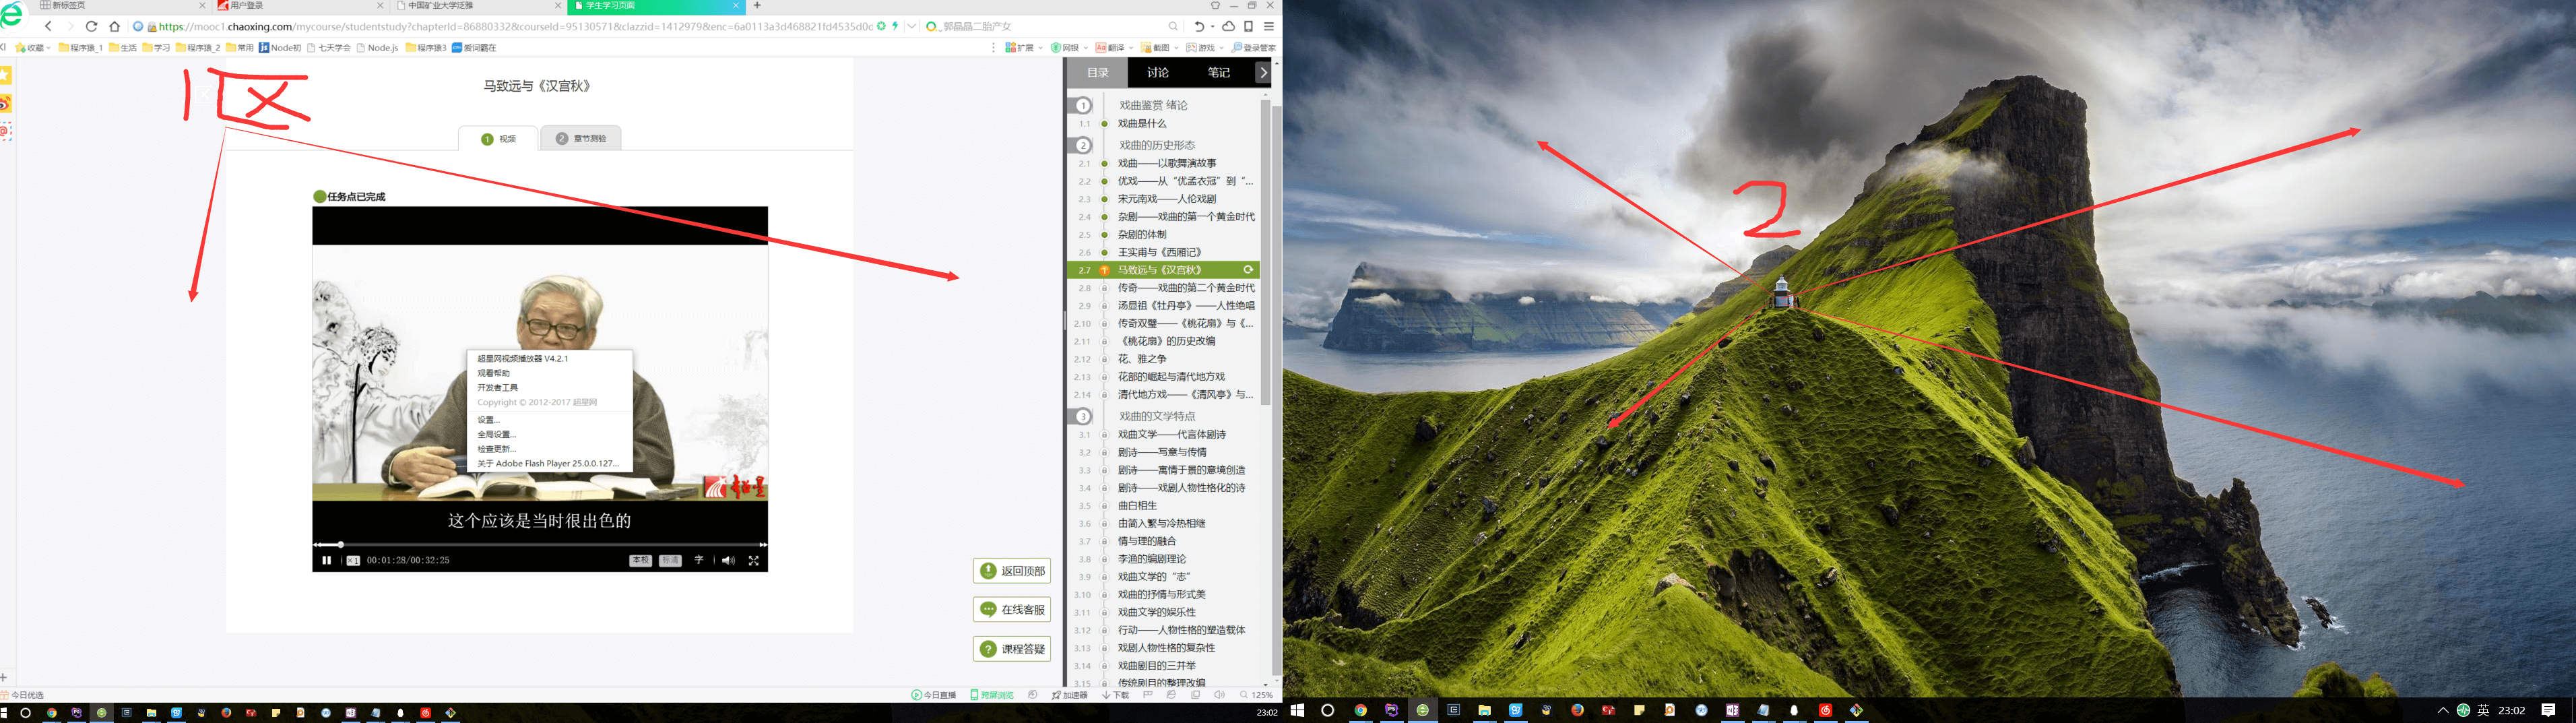Change the ×1 playback speed

pos(353,561)
